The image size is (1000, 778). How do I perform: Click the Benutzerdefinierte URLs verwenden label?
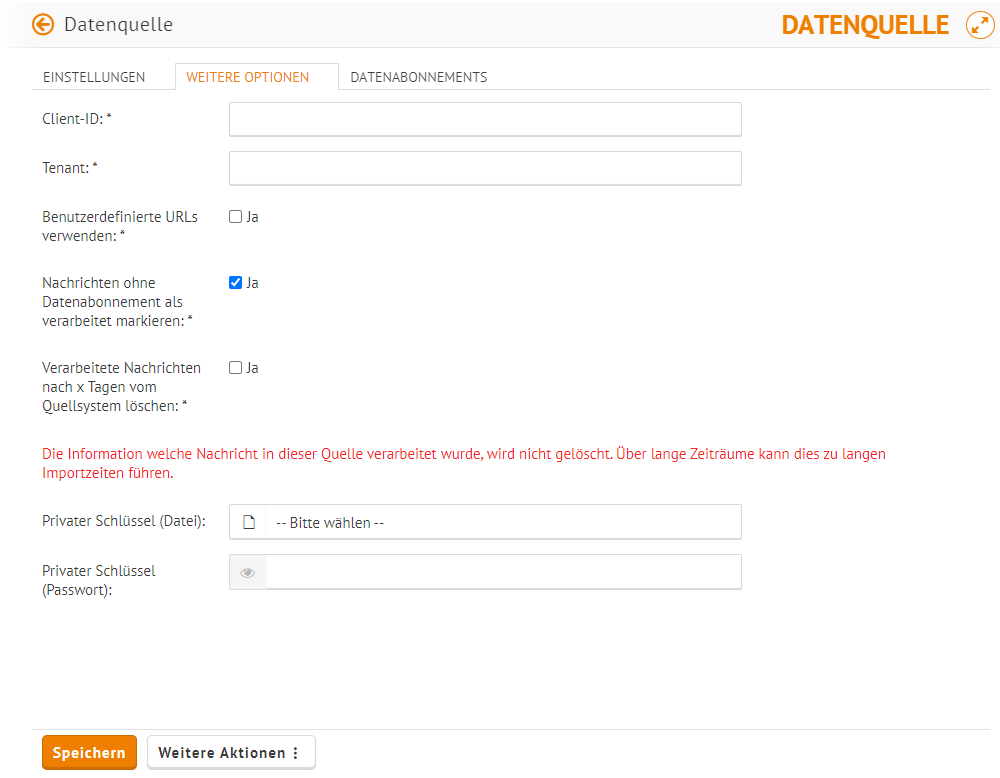coord(120,226)
